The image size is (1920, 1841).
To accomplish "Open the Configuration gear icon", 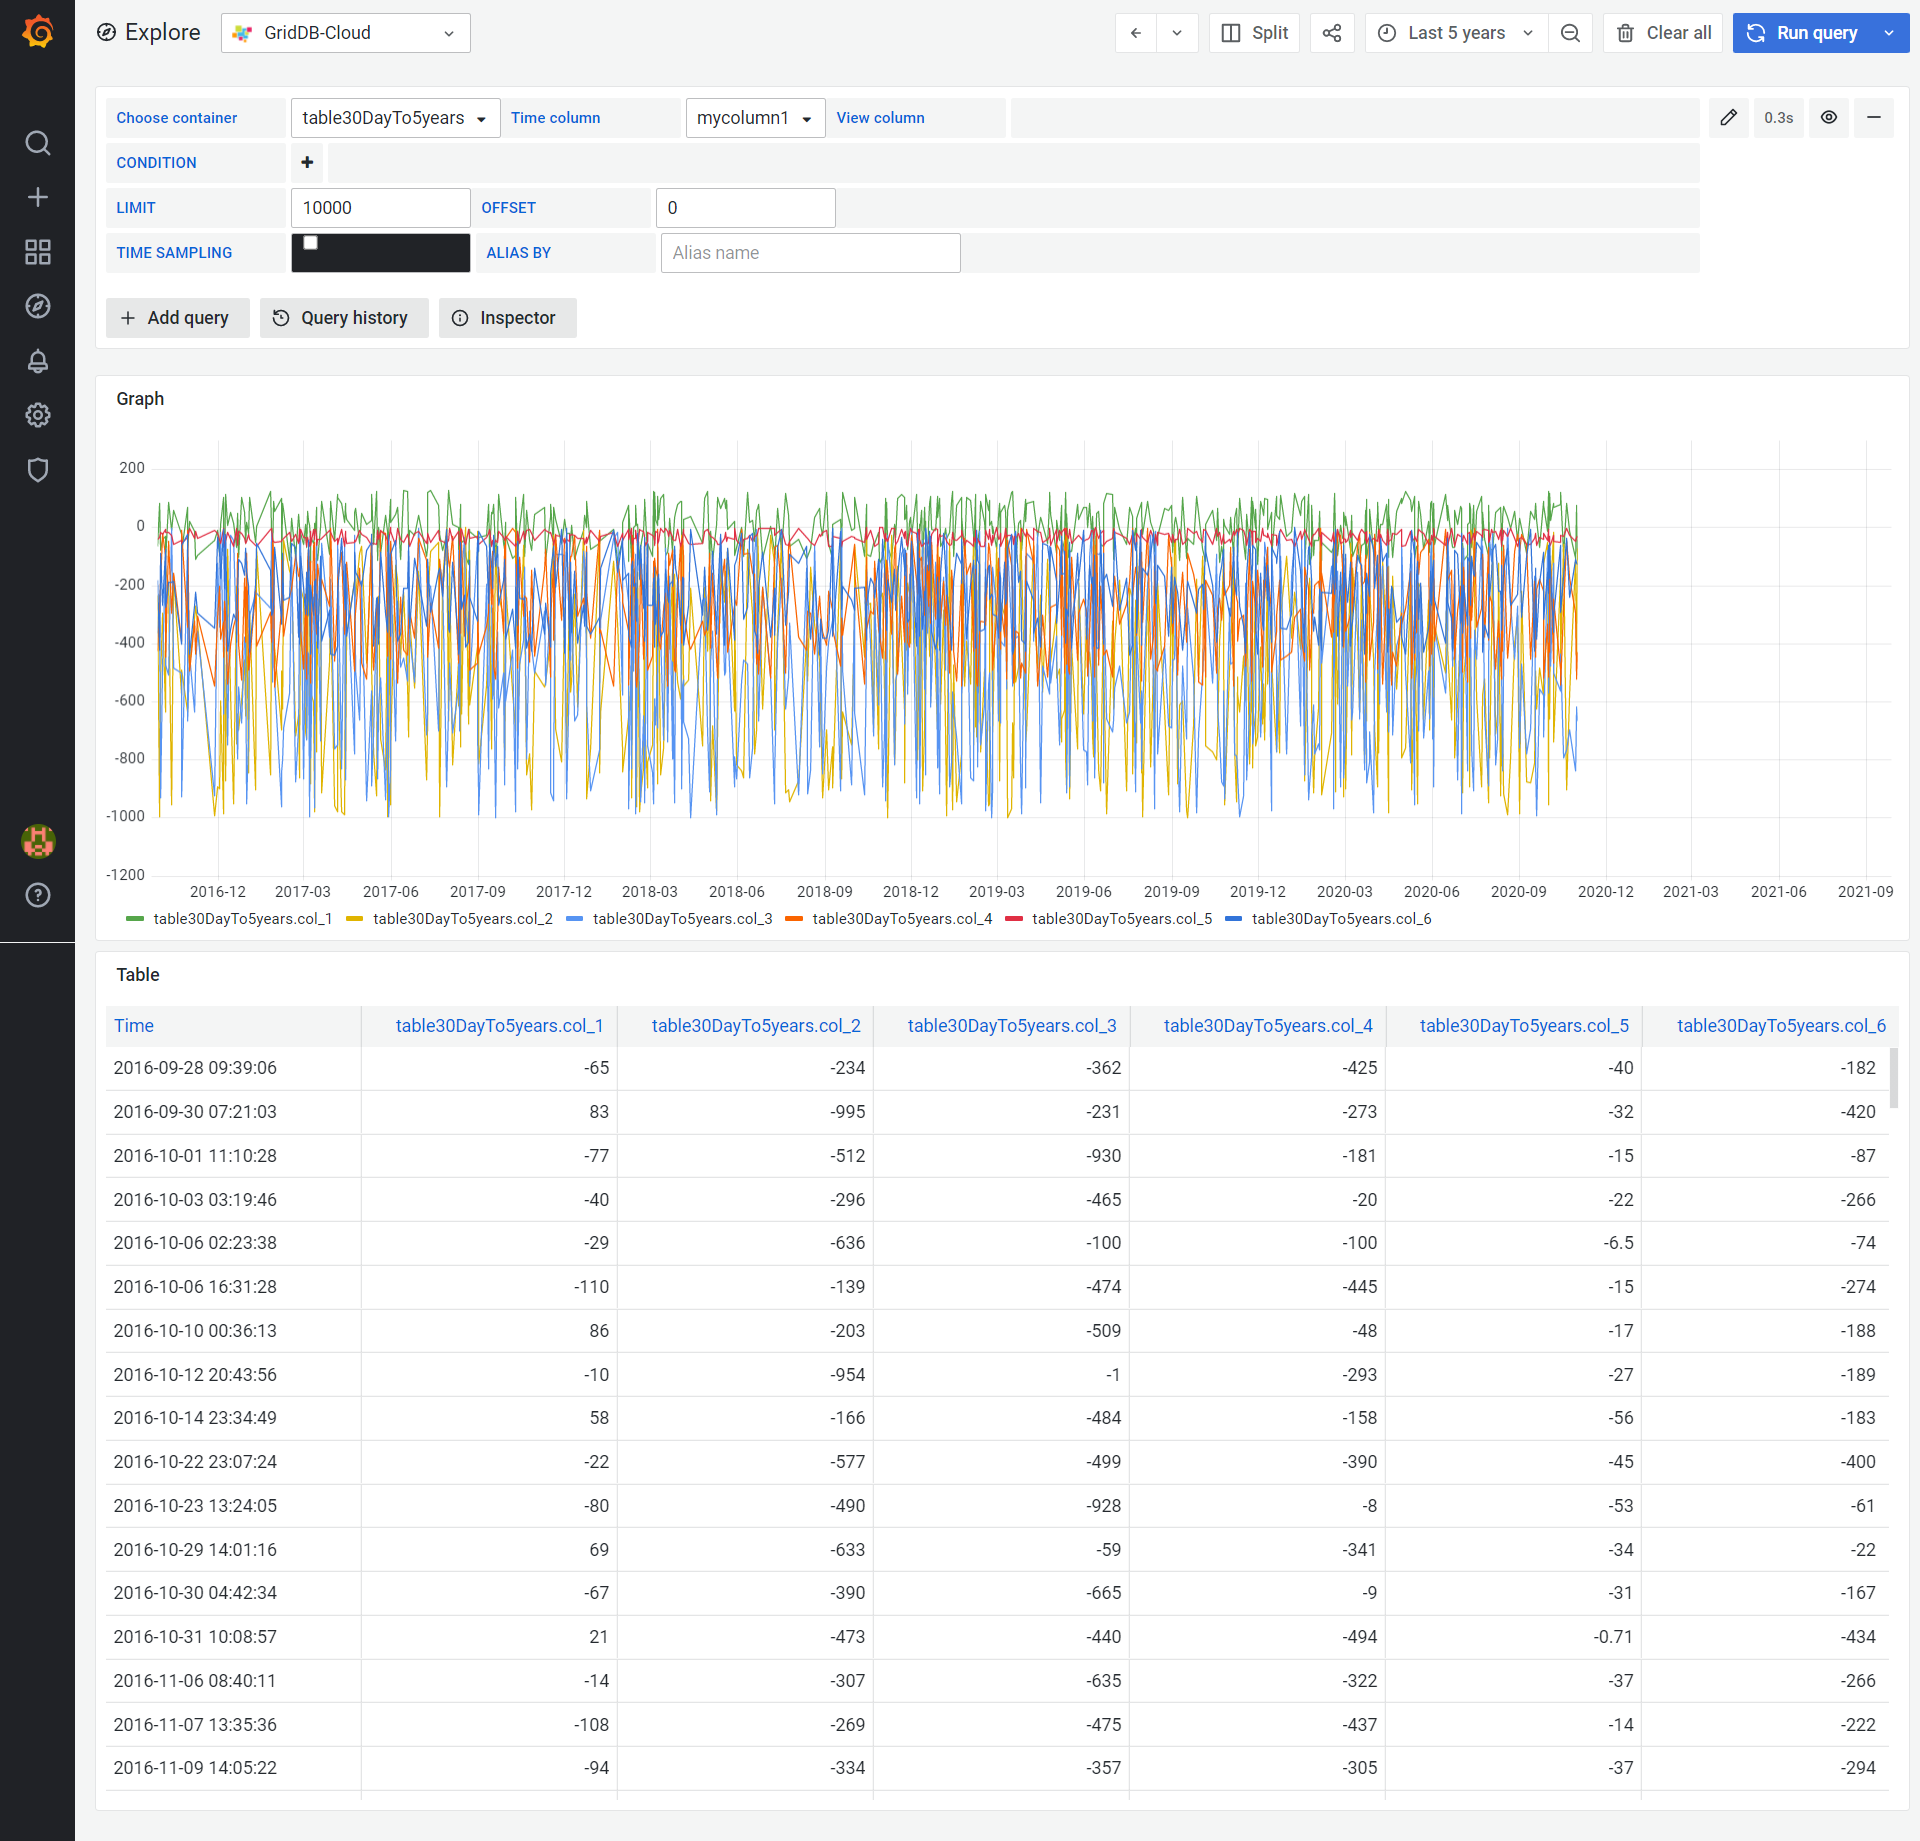I will pyautogui.click(x=37, y=415).
